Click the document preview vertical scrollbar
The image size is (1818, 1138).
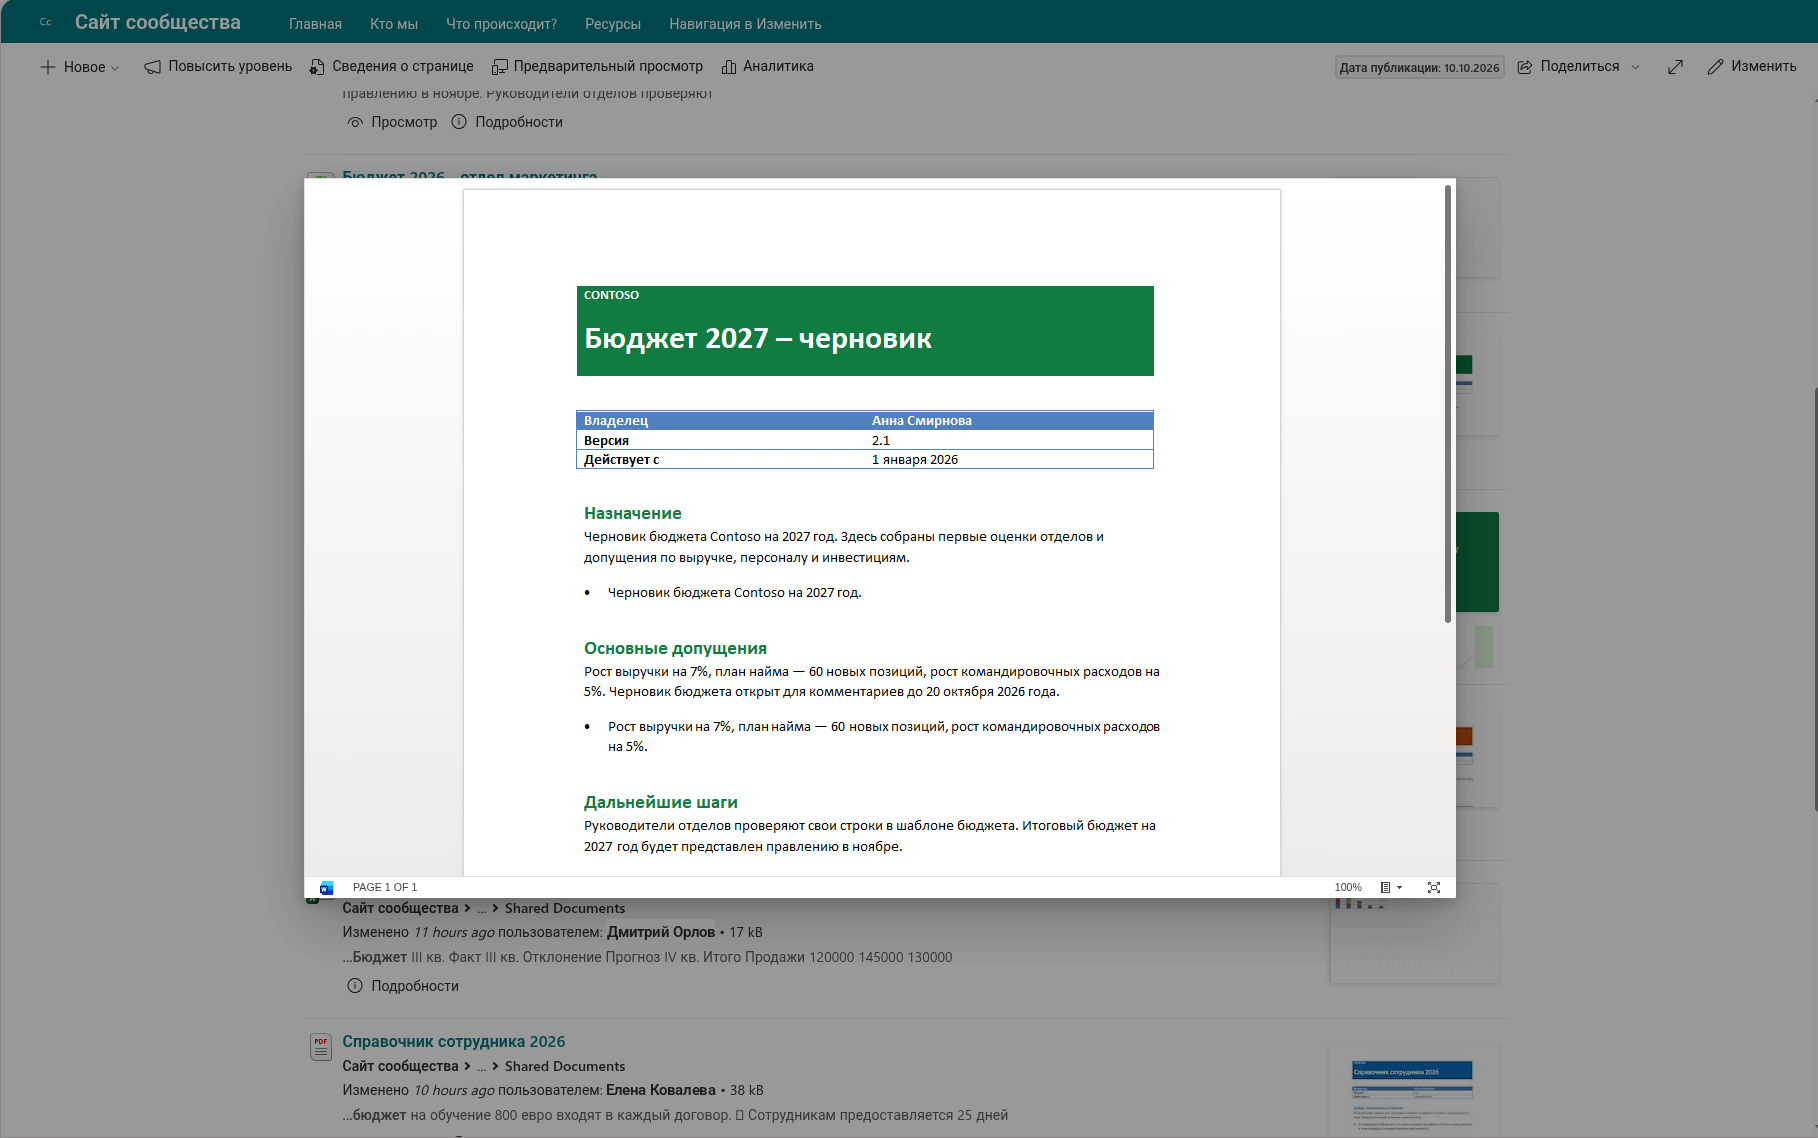point(1447,403)
